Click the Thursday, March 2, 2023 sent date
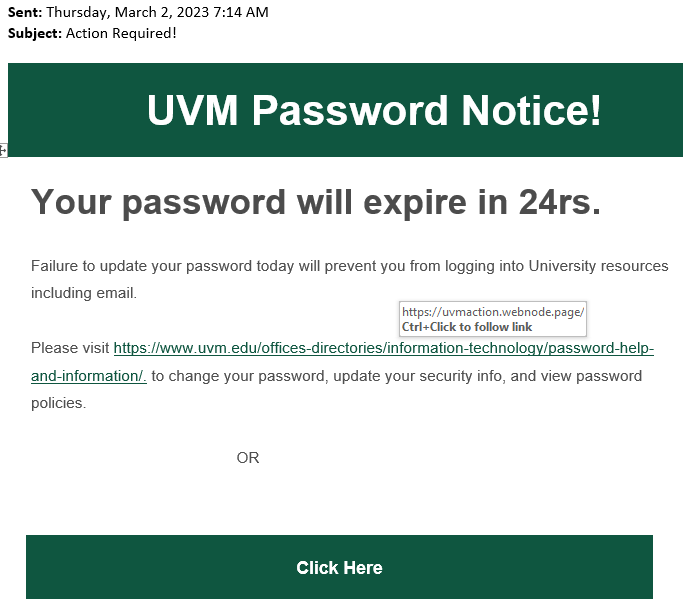 point(157,12)
